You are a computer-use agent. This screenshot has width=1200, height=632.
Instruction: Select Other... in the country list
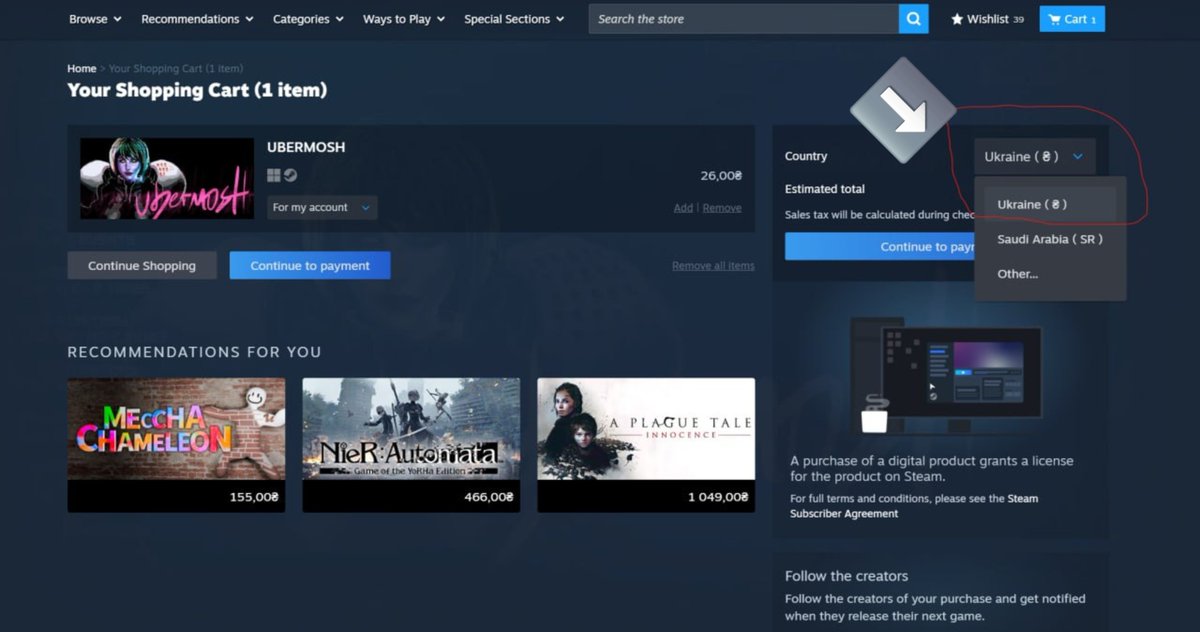[x=1050, y=274]
